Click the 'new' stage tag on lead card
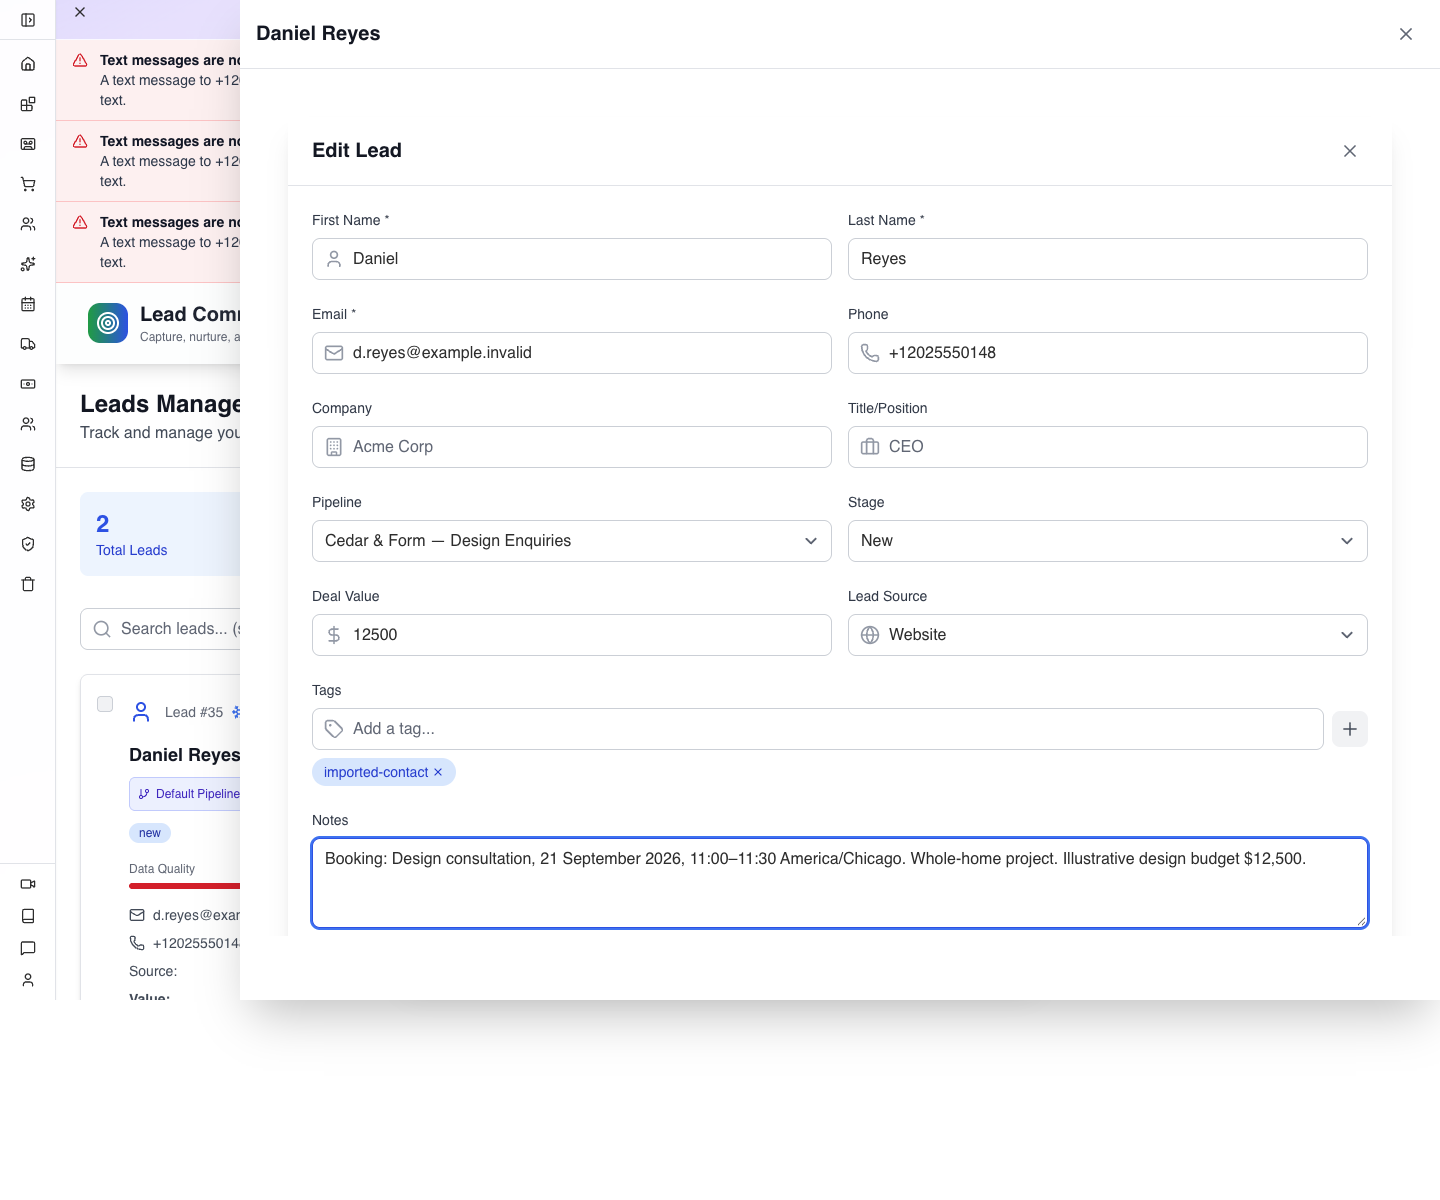Image resolution: width=1440 pixels, height=1200 pixels. coord(150,833)
